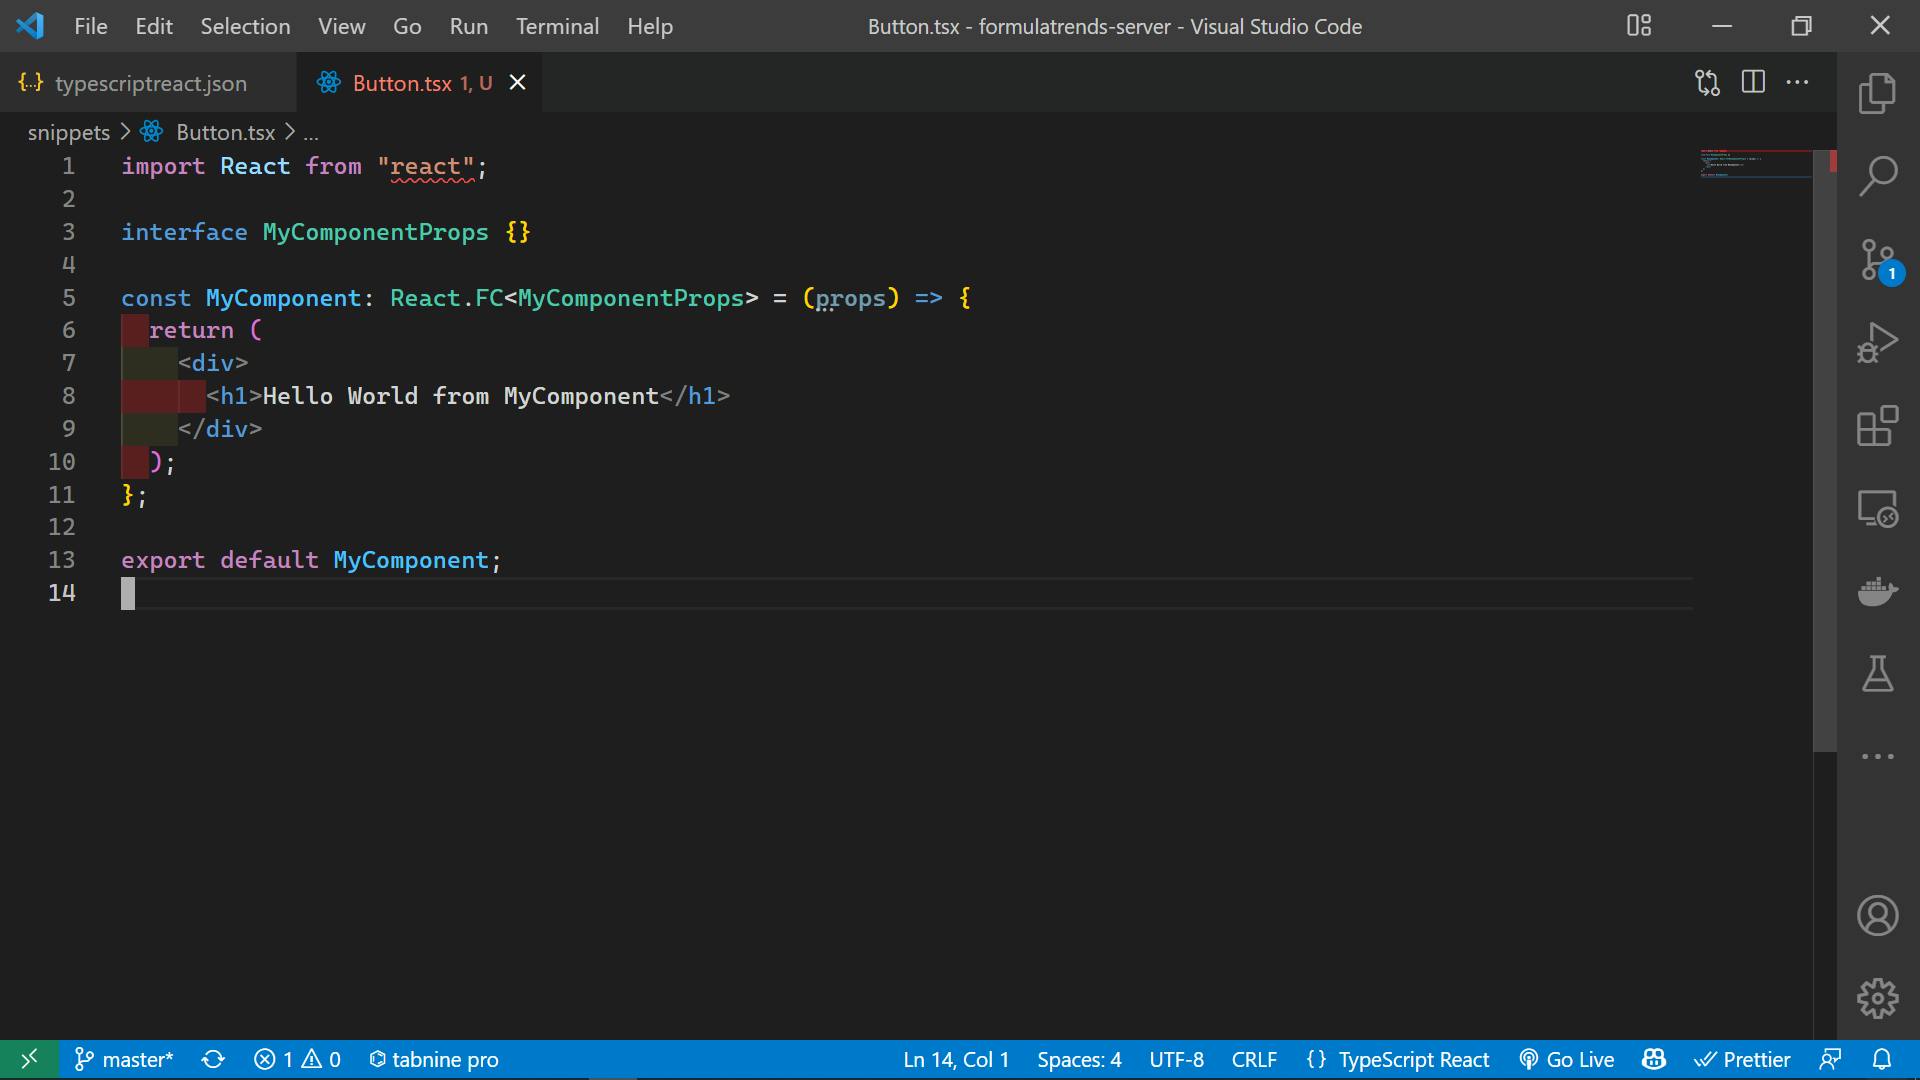1920x1080 pixels.
Task: Click the Copilot status icon
Action: 1653,1059
